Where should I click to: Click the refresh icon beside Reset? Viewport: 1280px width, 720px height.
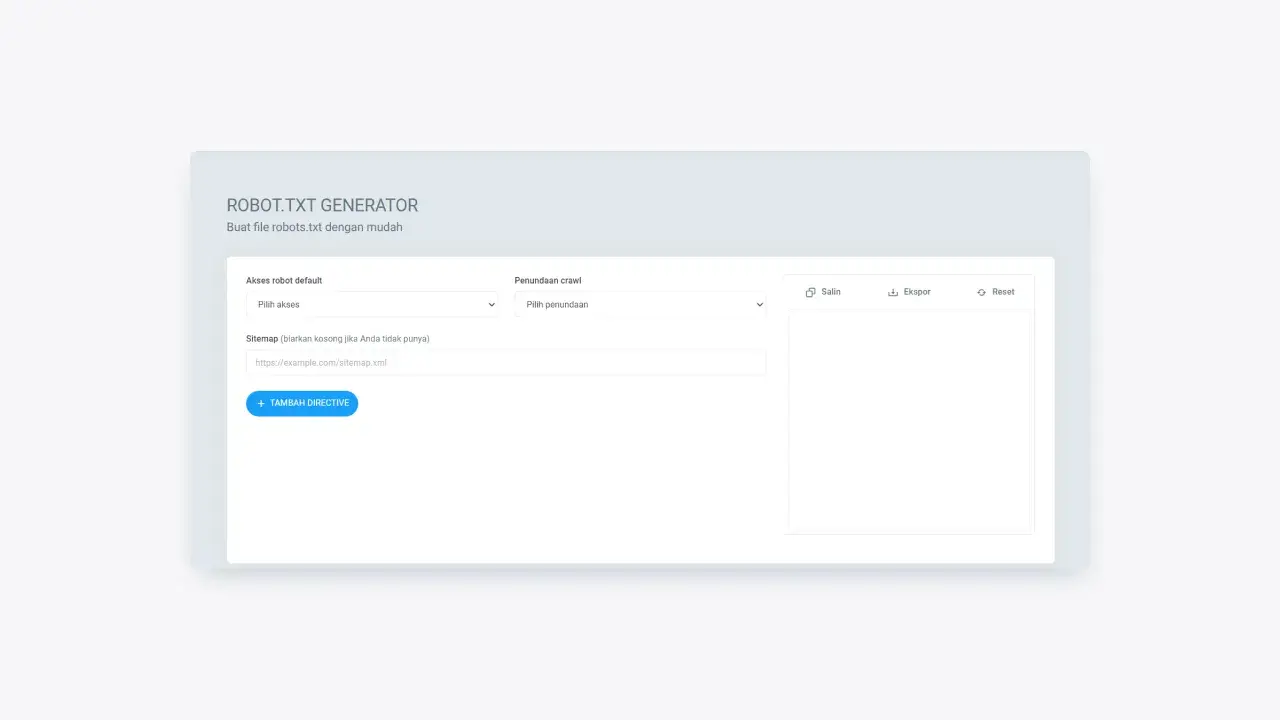tap(981, 292)
